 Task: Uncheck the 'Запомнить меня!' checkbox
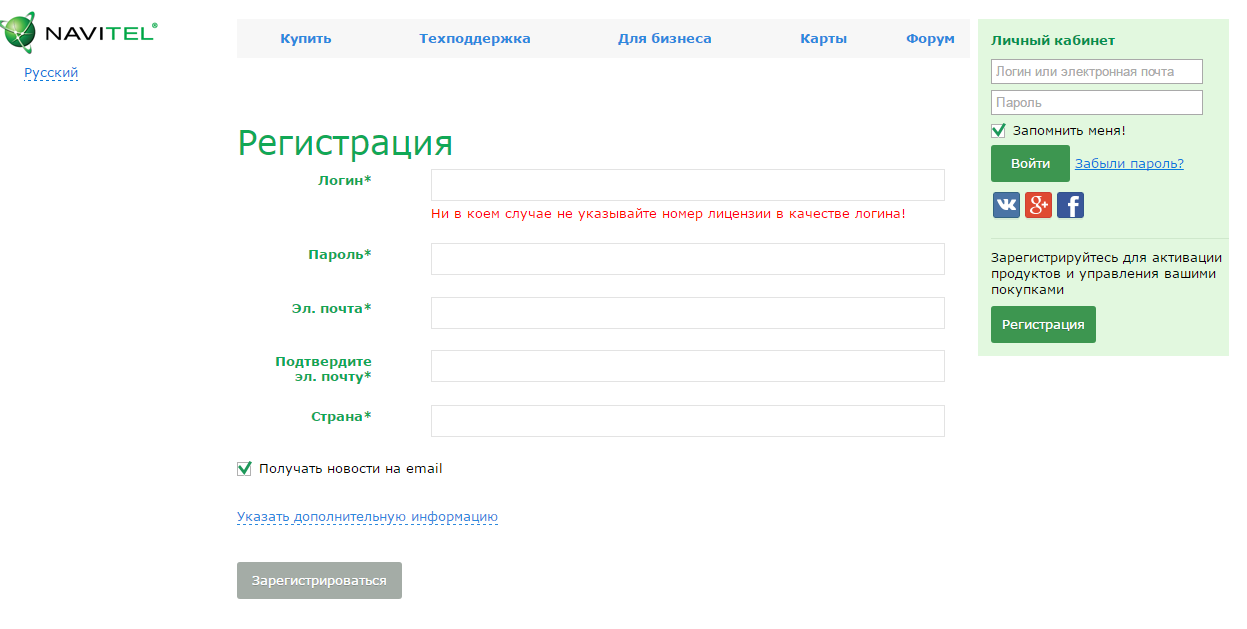(x=998, y=130)
